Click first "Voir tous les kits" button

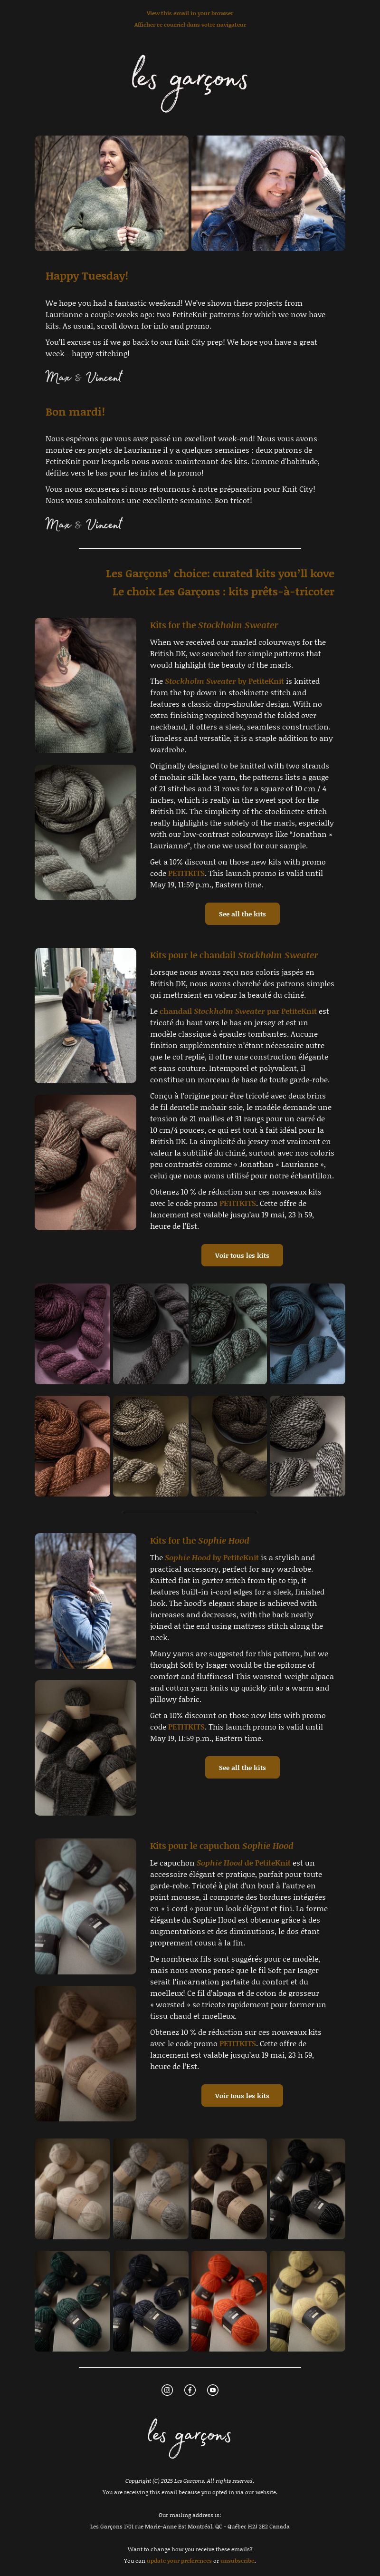click(242, 1255)
